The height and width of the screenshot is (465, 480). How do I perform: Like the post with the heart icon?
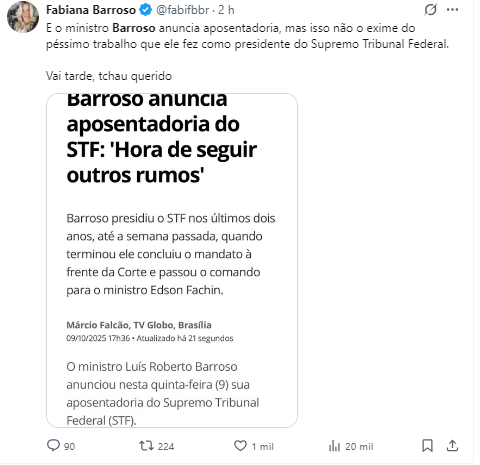point(240,446)
